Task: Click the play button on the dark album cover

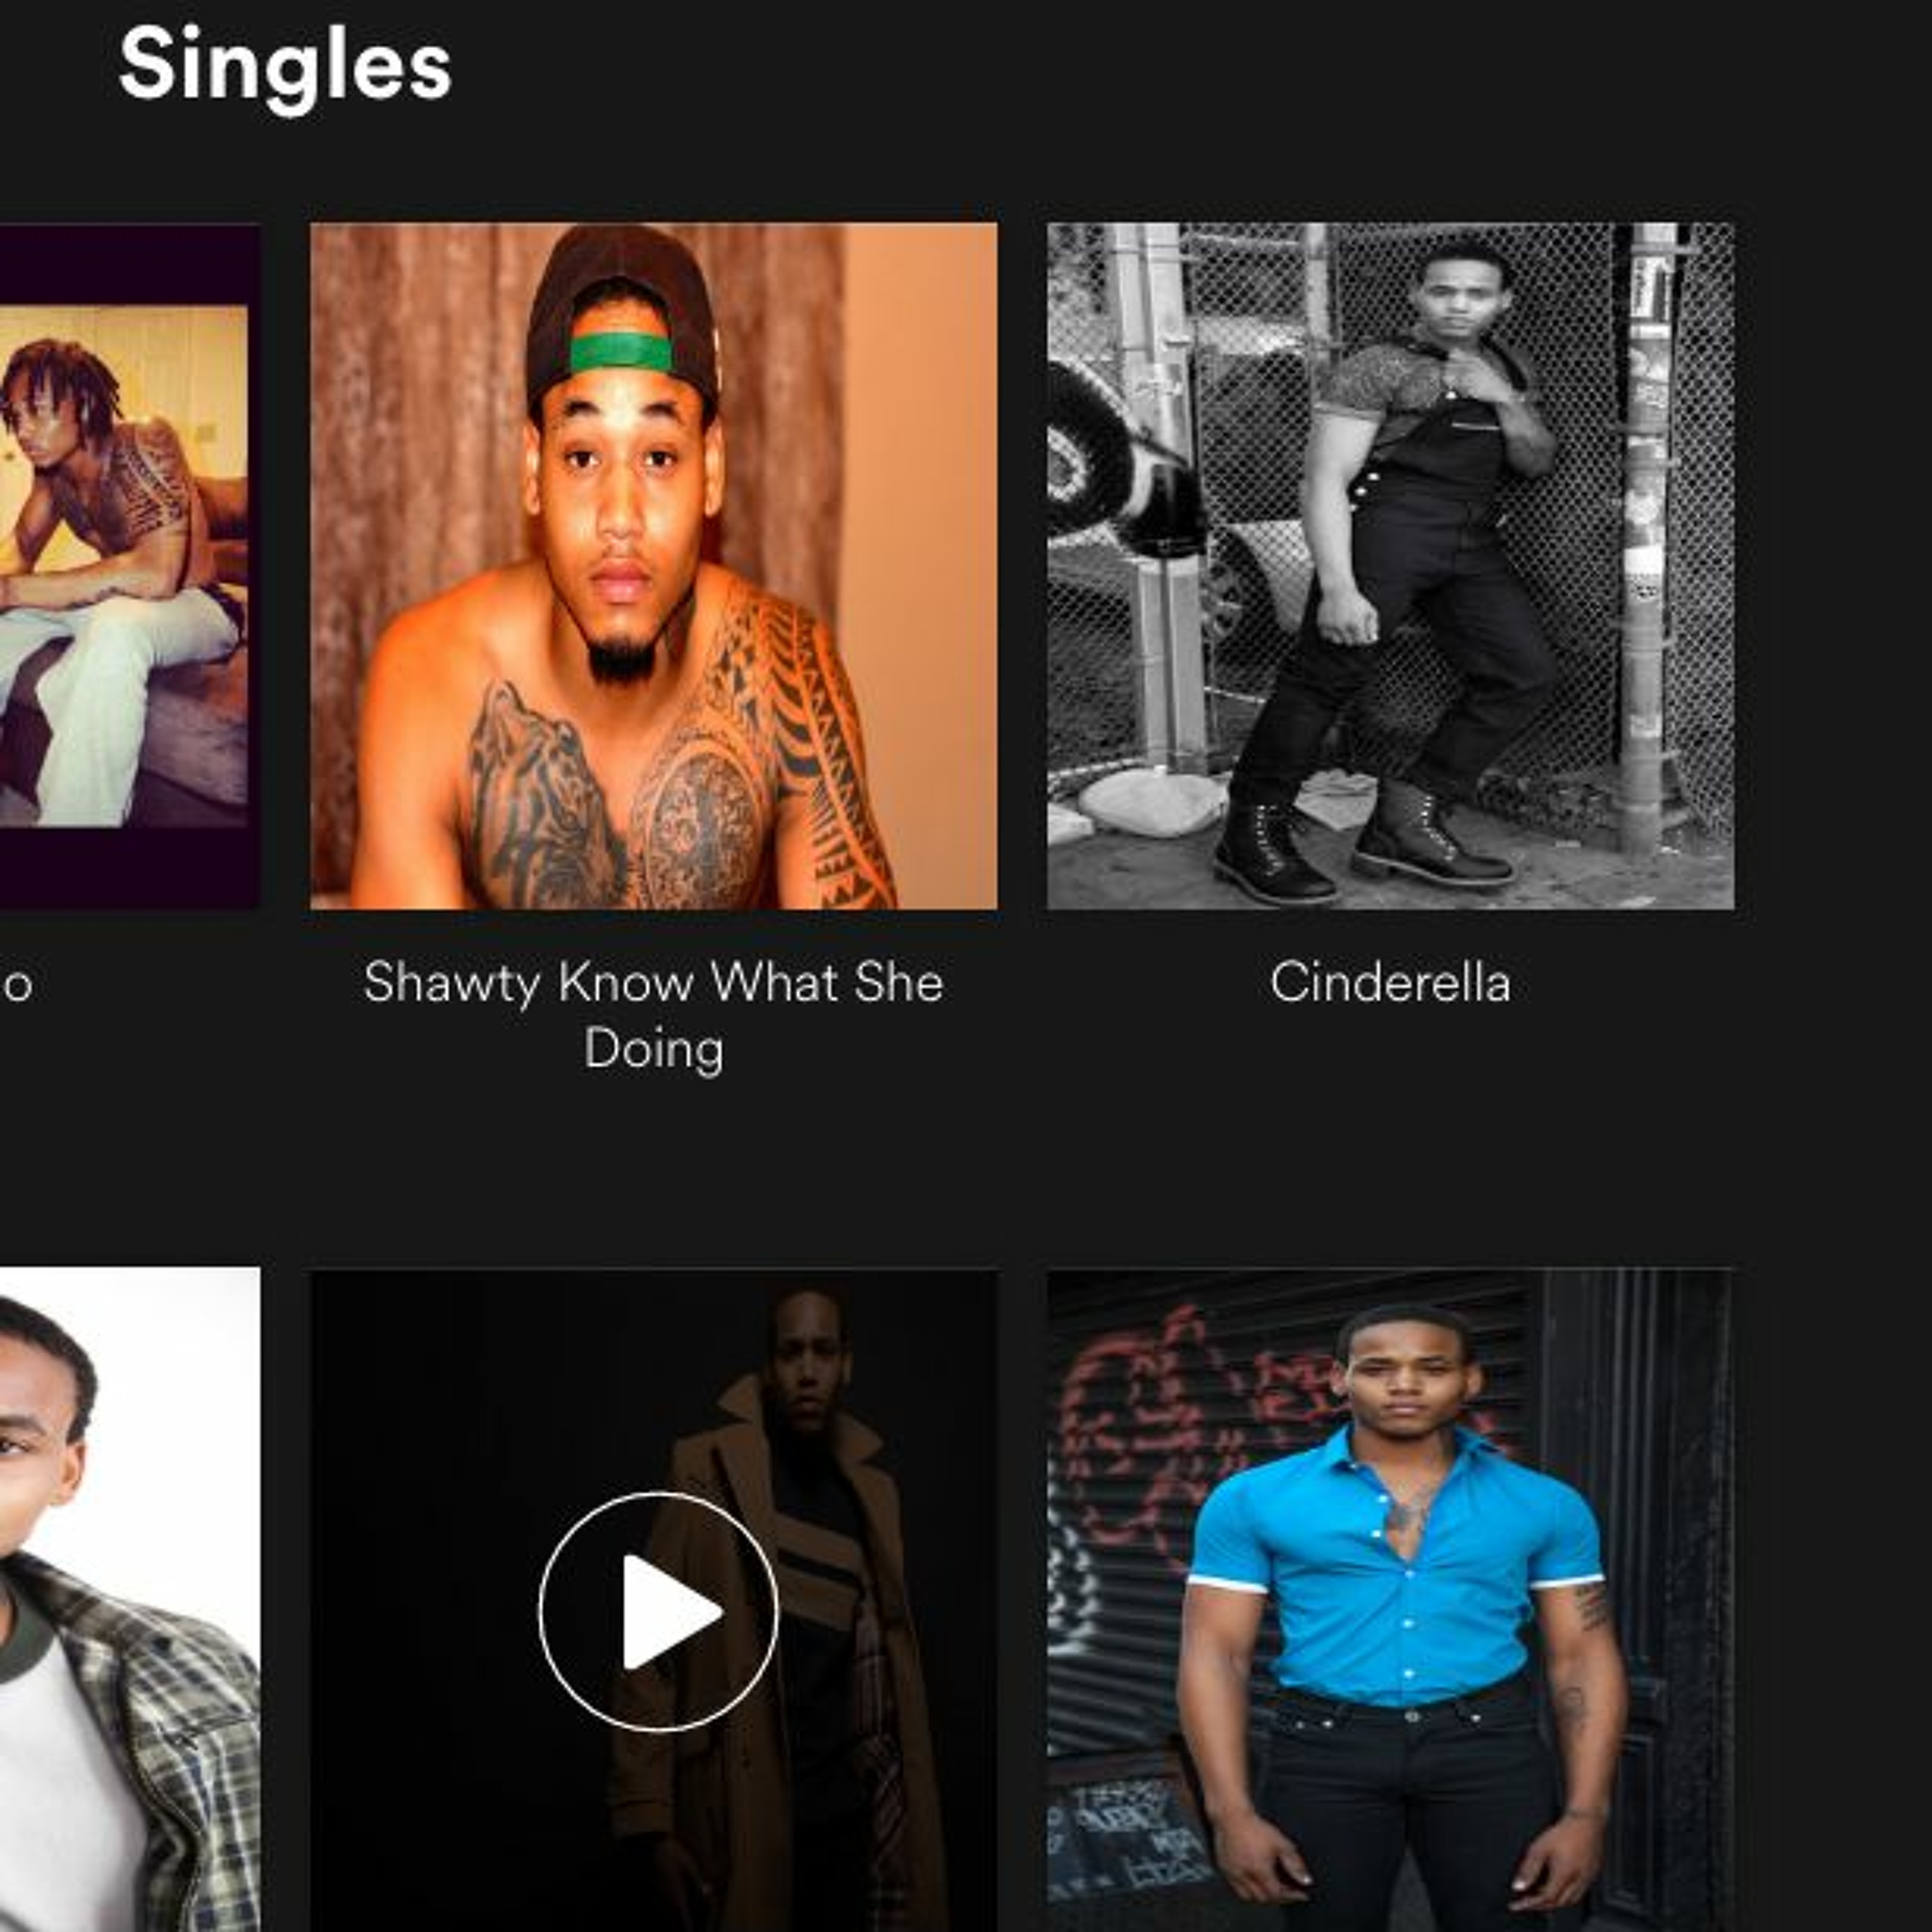Action: pyautogui.click(x=658, y=1611)
